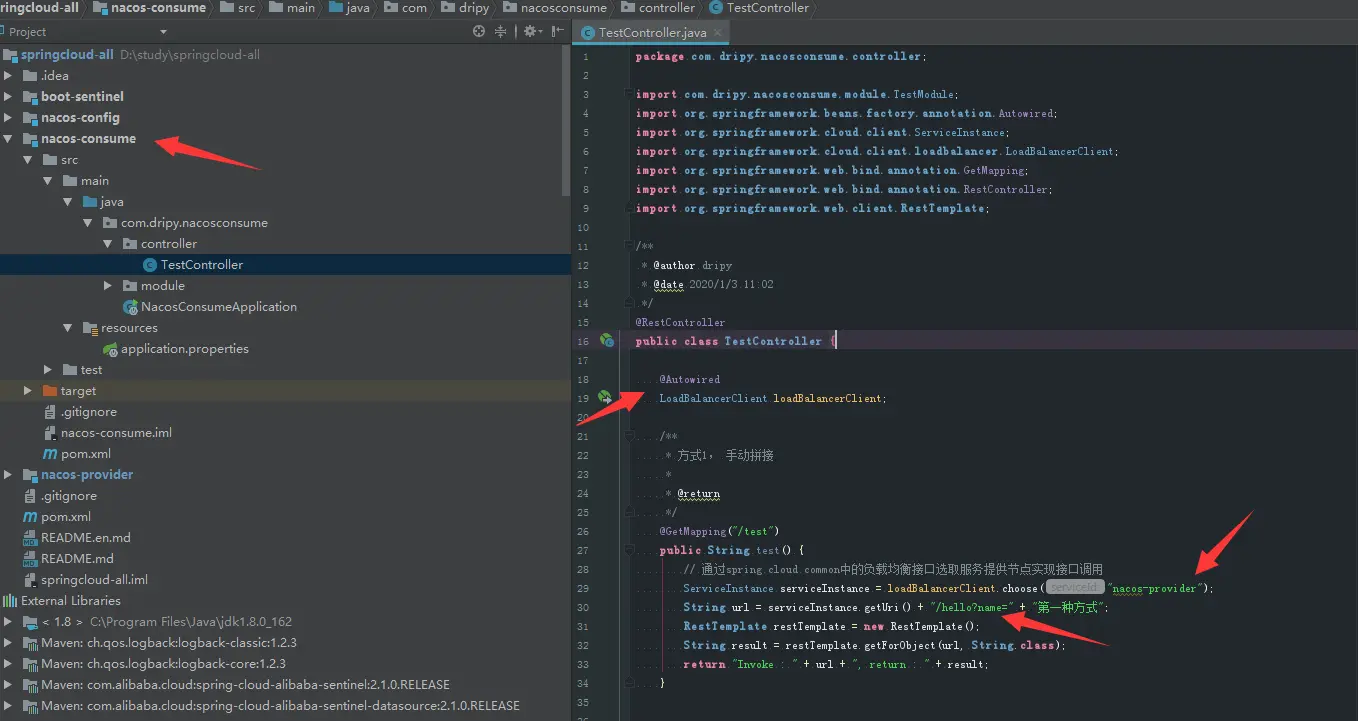The image size is (1358, 721).
Task: Click the serviceId parameter hint on line 29
Action: [1075, 588]
